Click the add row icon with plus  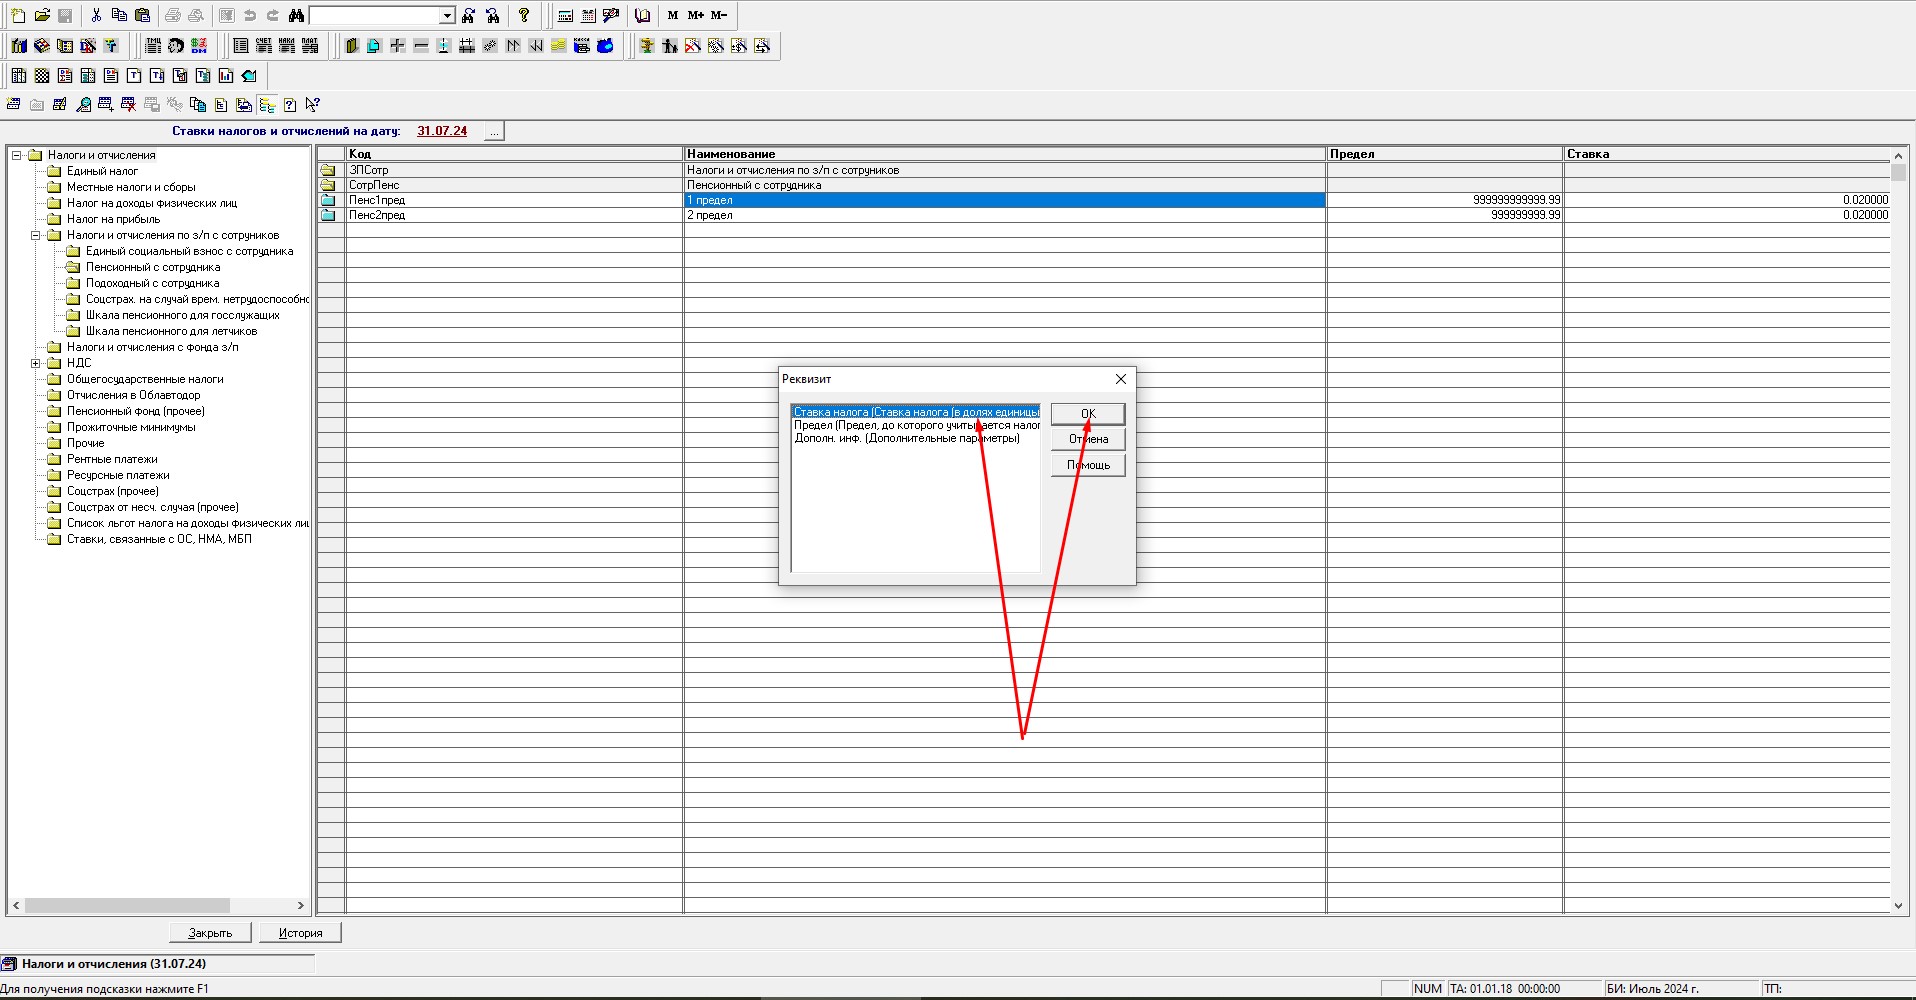click(x=106, y=104)
